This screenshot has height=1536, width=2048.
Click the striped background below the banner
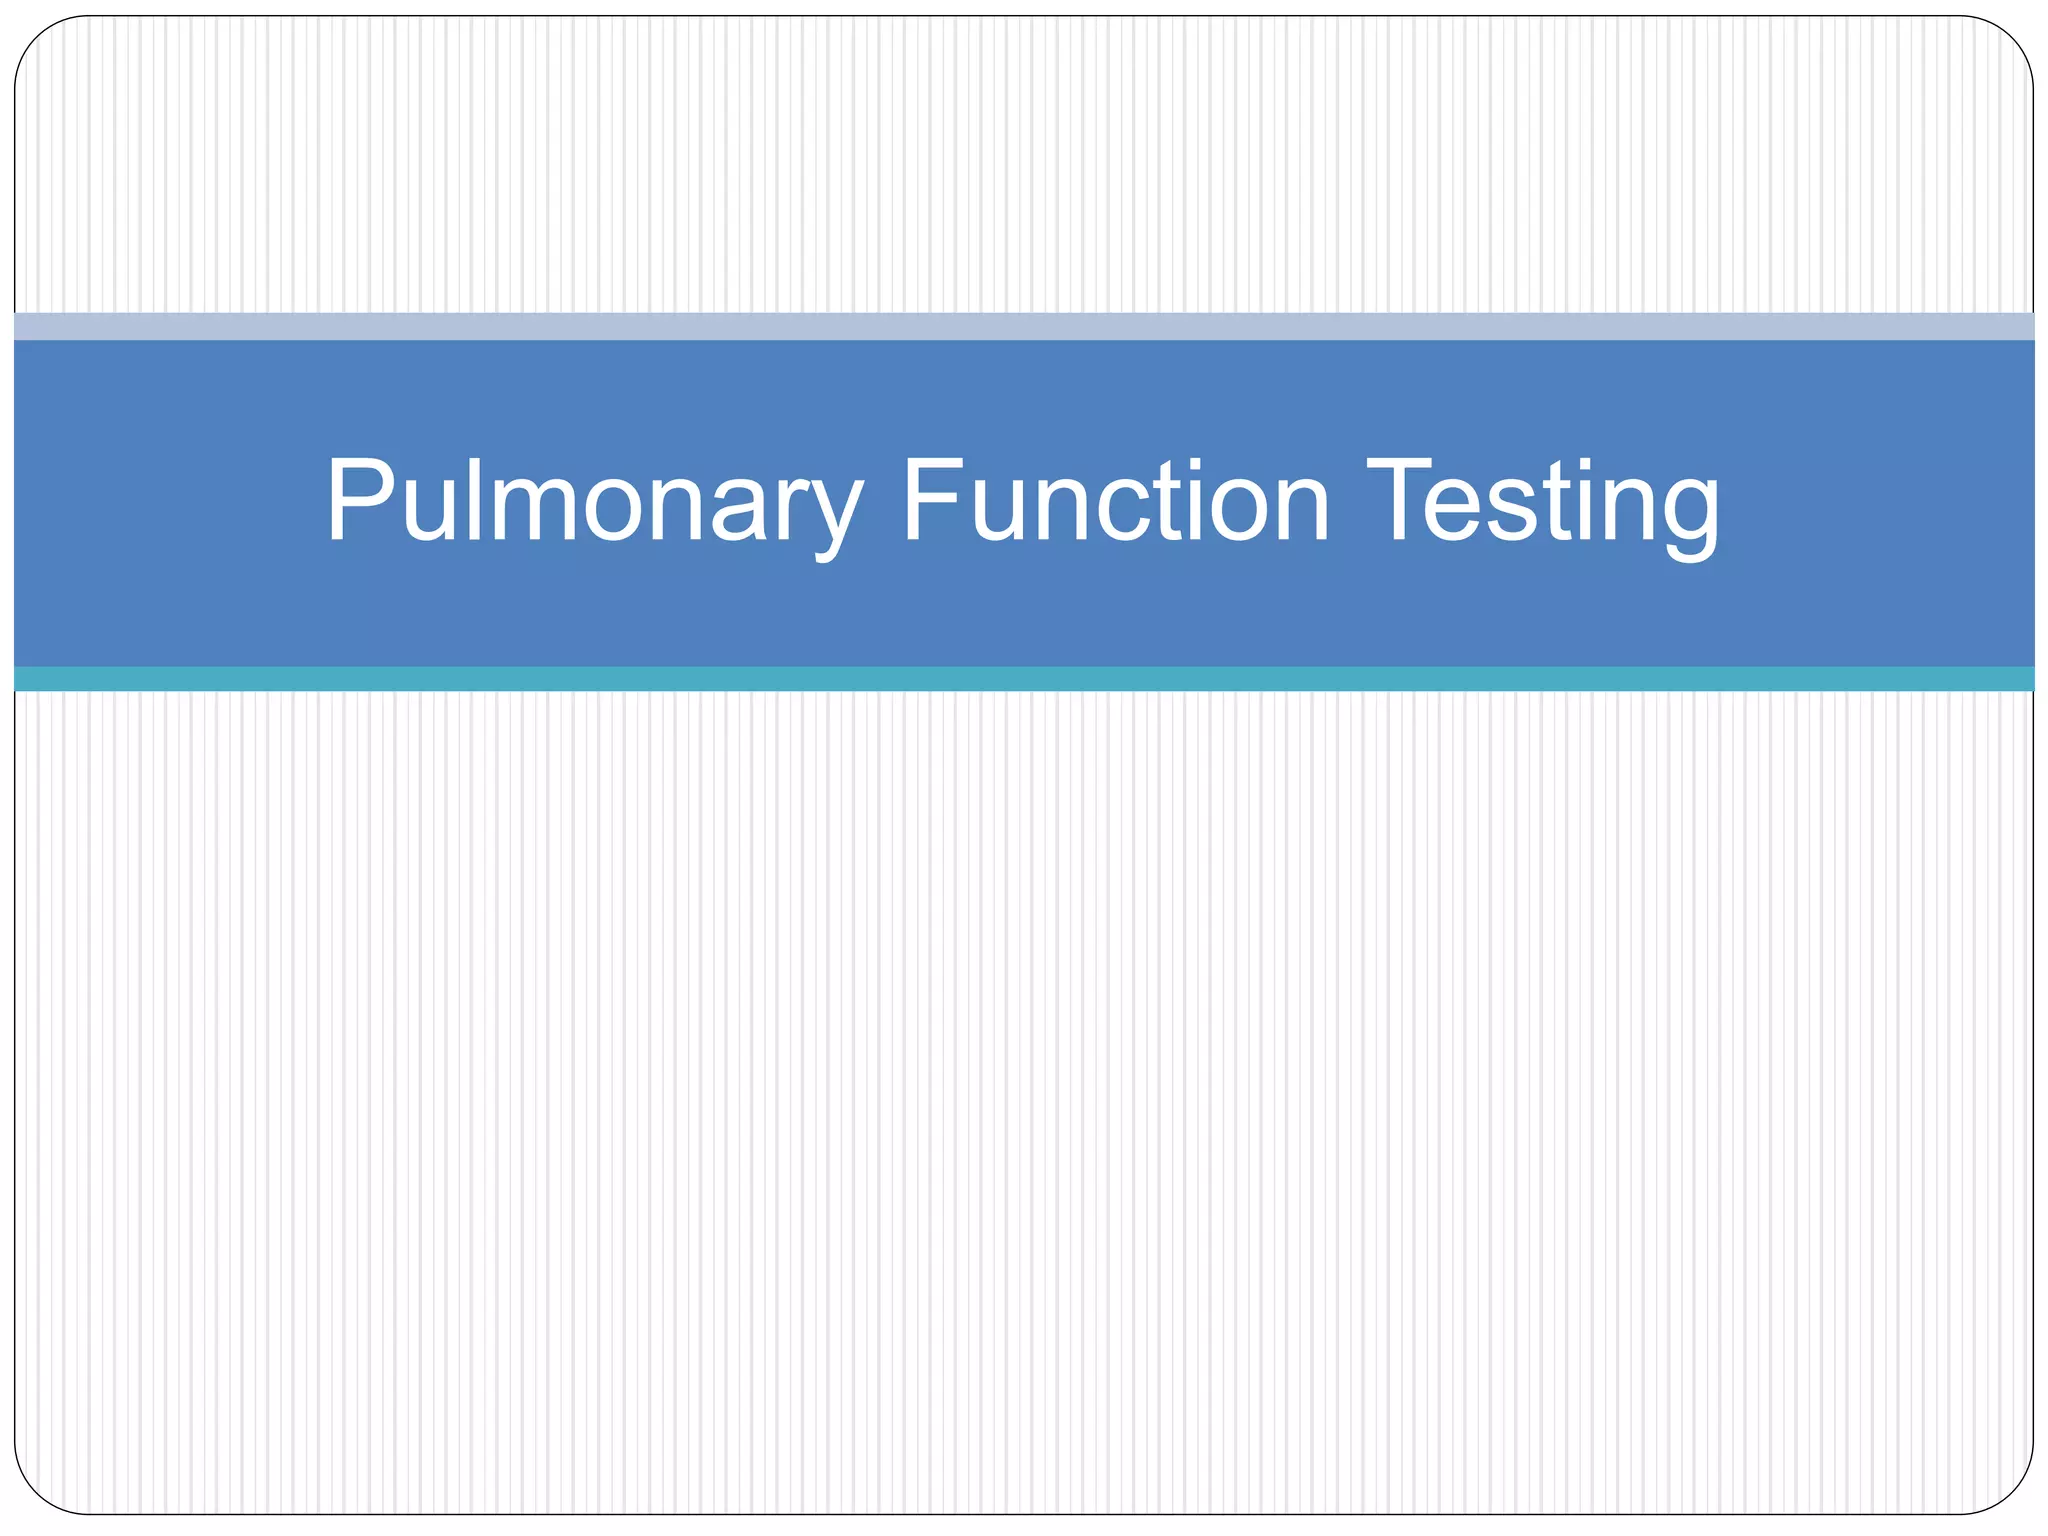1024,1100
